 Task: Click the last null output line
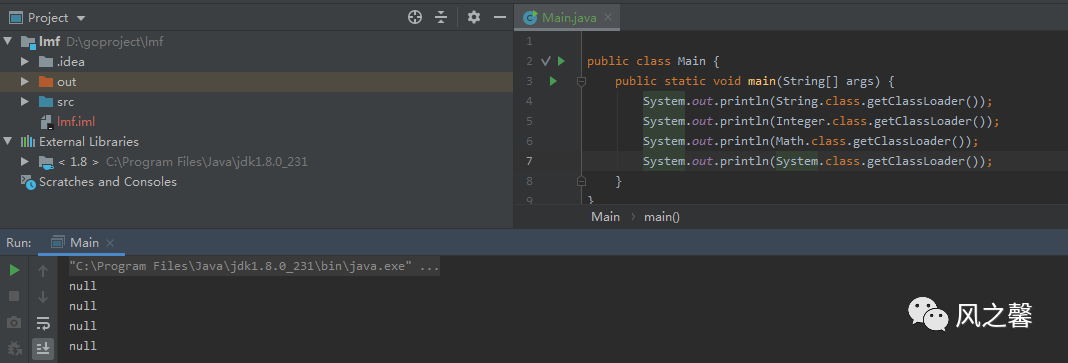point(82,346)
